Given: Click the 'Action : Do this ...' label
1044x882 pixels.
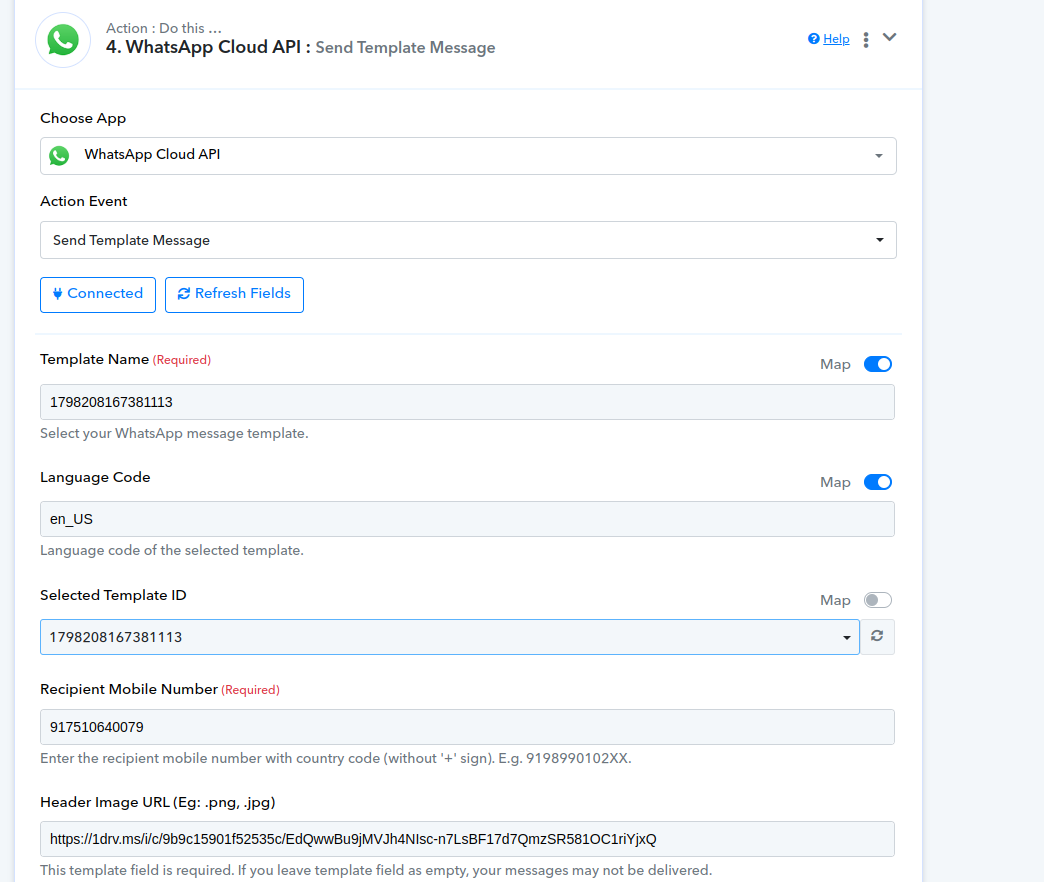Looking at the screenshot, I should click(164, 28).
